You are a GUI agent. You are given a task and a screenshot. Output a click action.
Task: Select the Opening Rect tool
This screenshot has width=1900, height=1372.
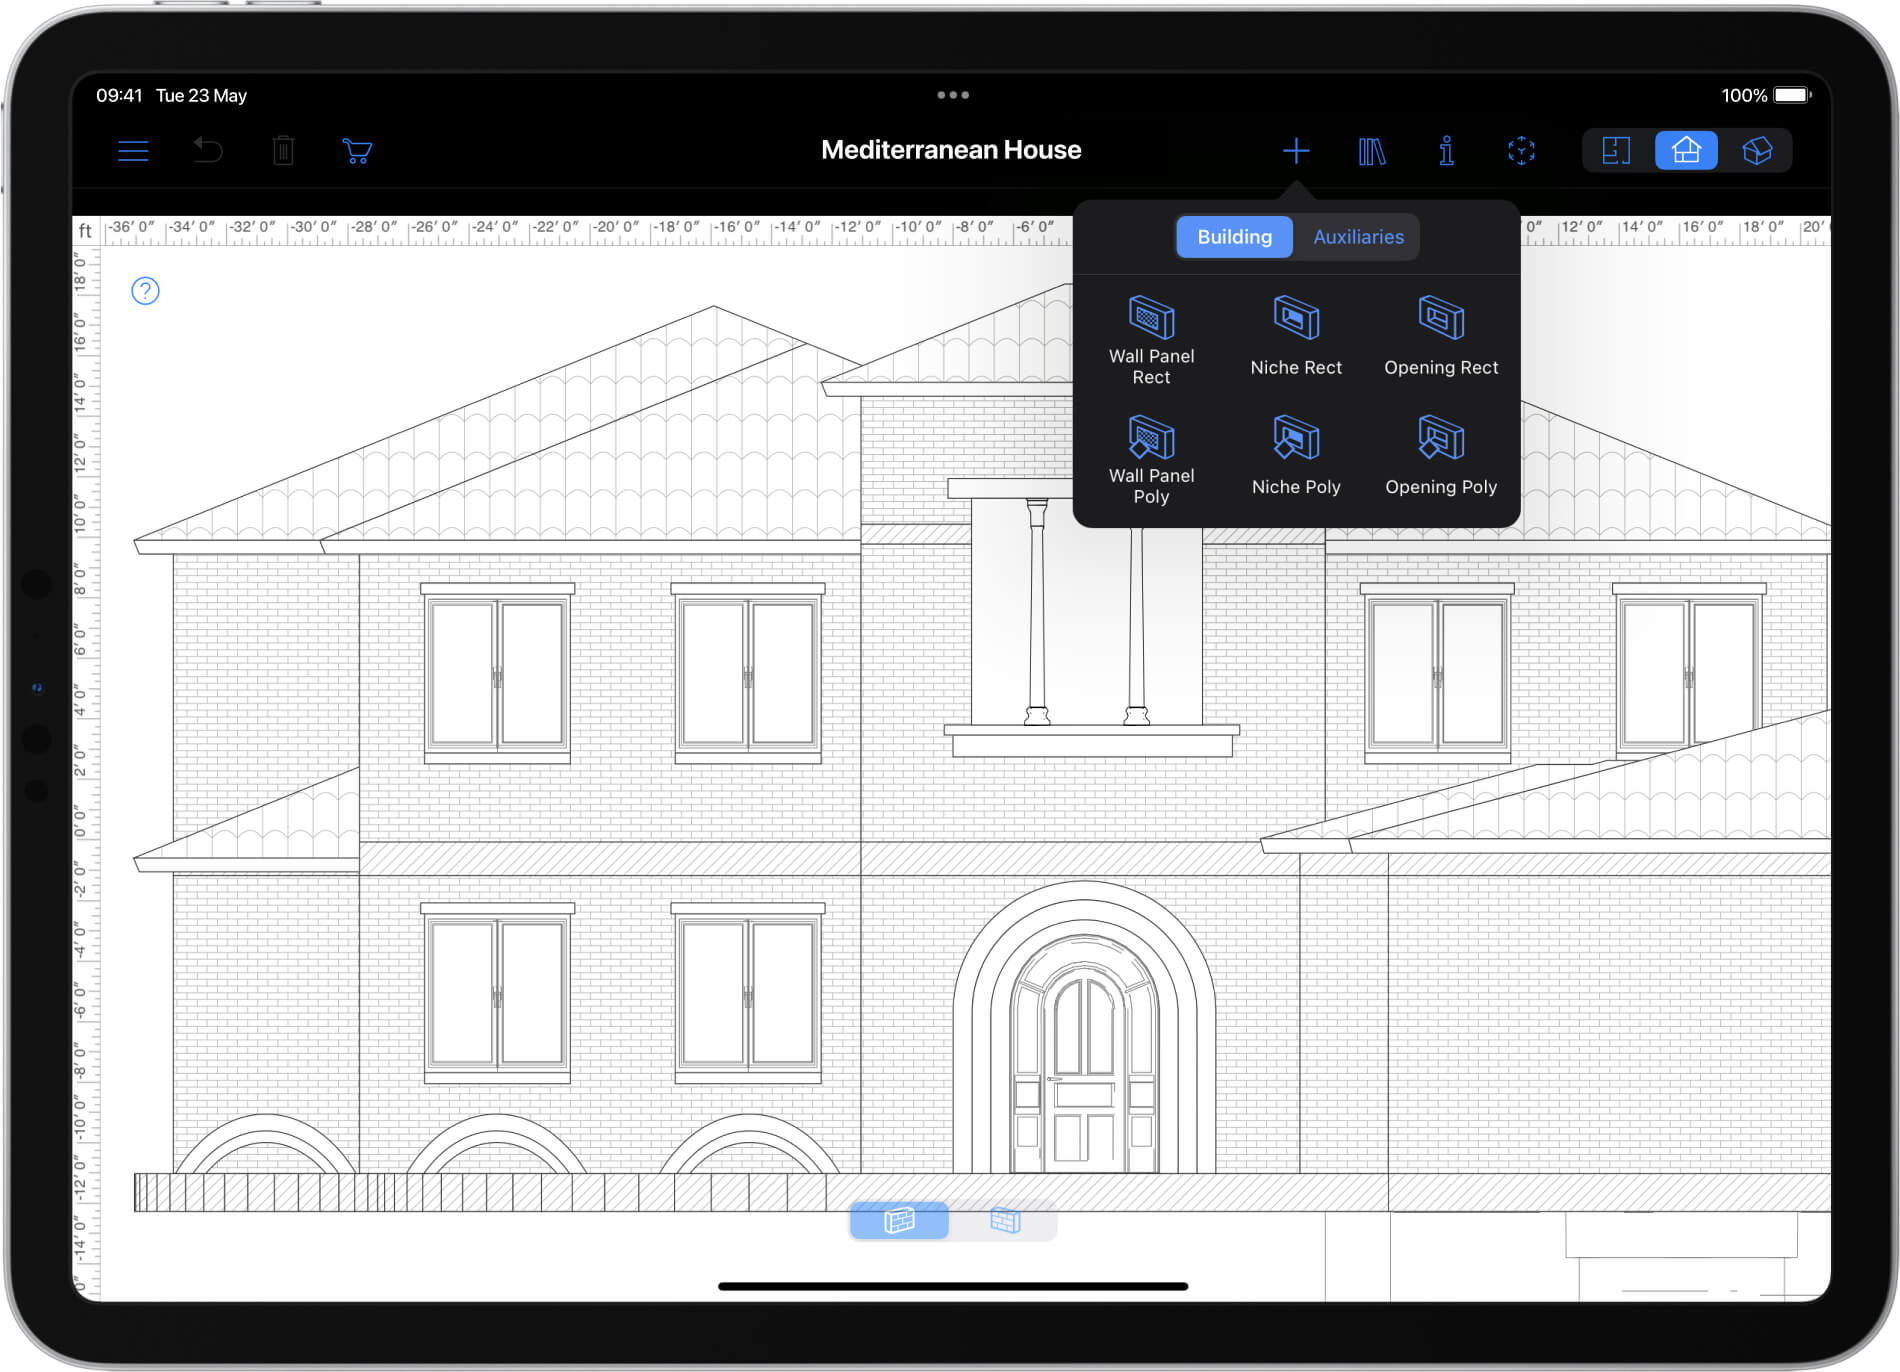coord(1440,335)
